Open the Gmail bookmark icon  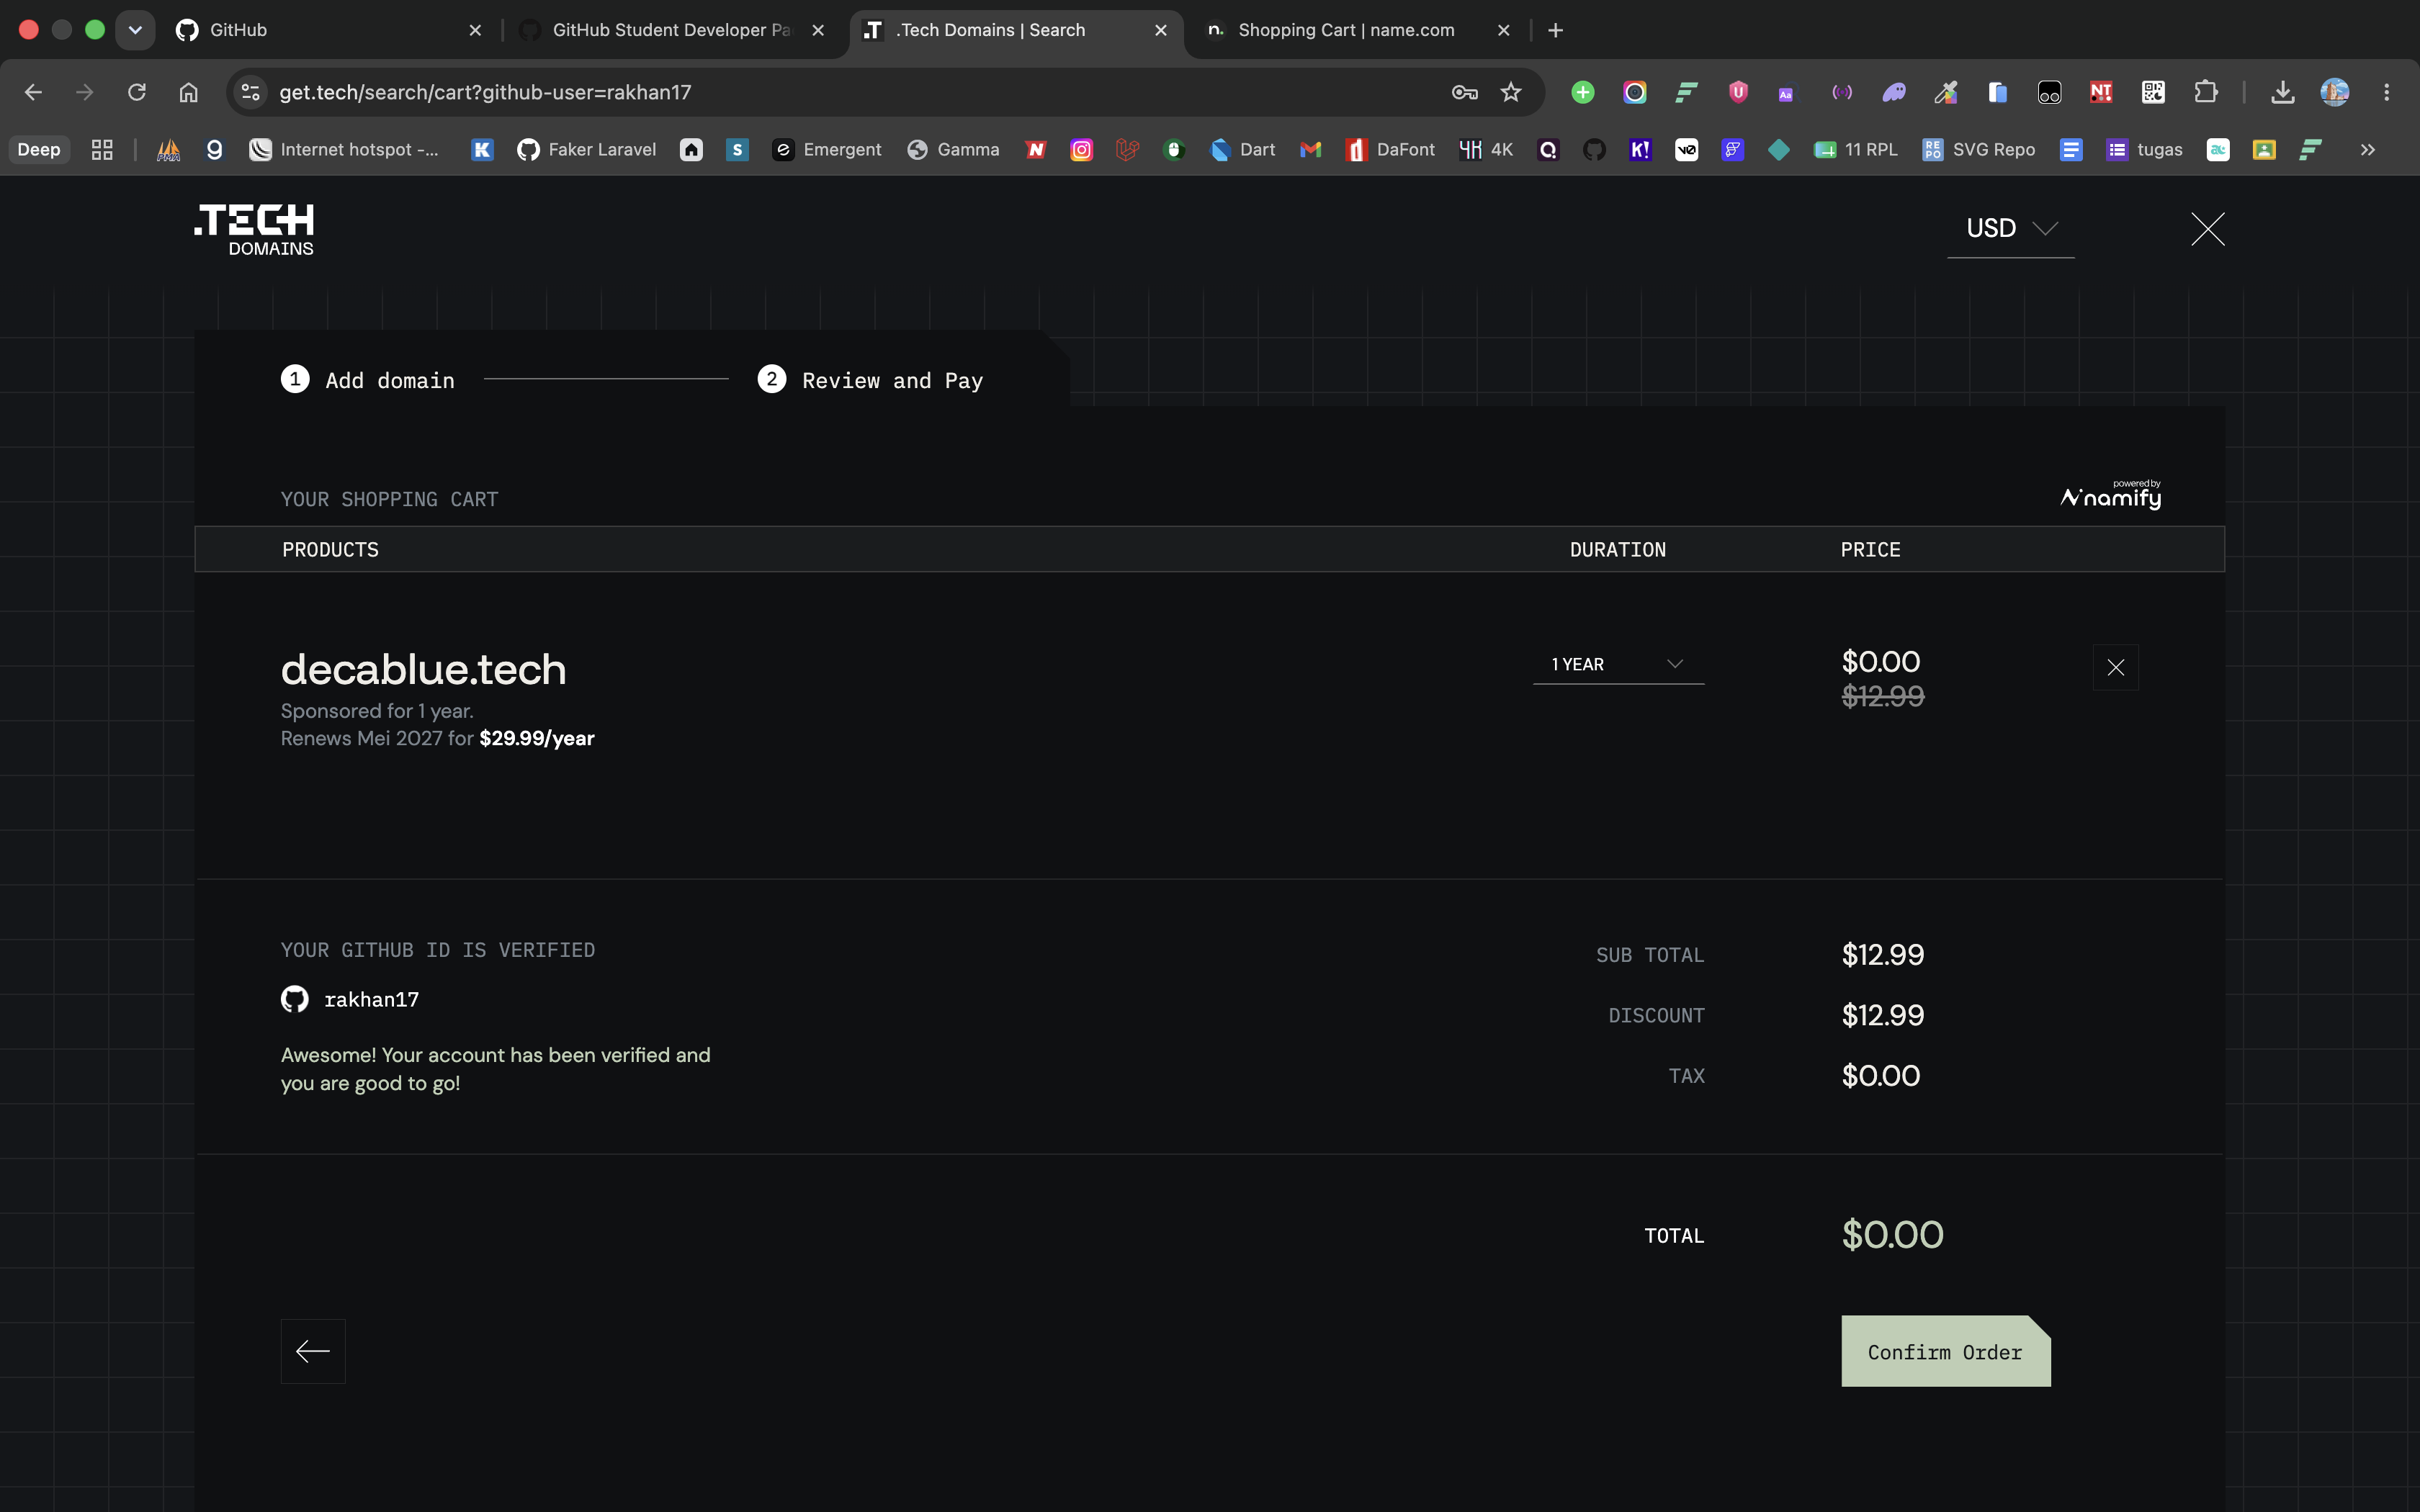1310,149
